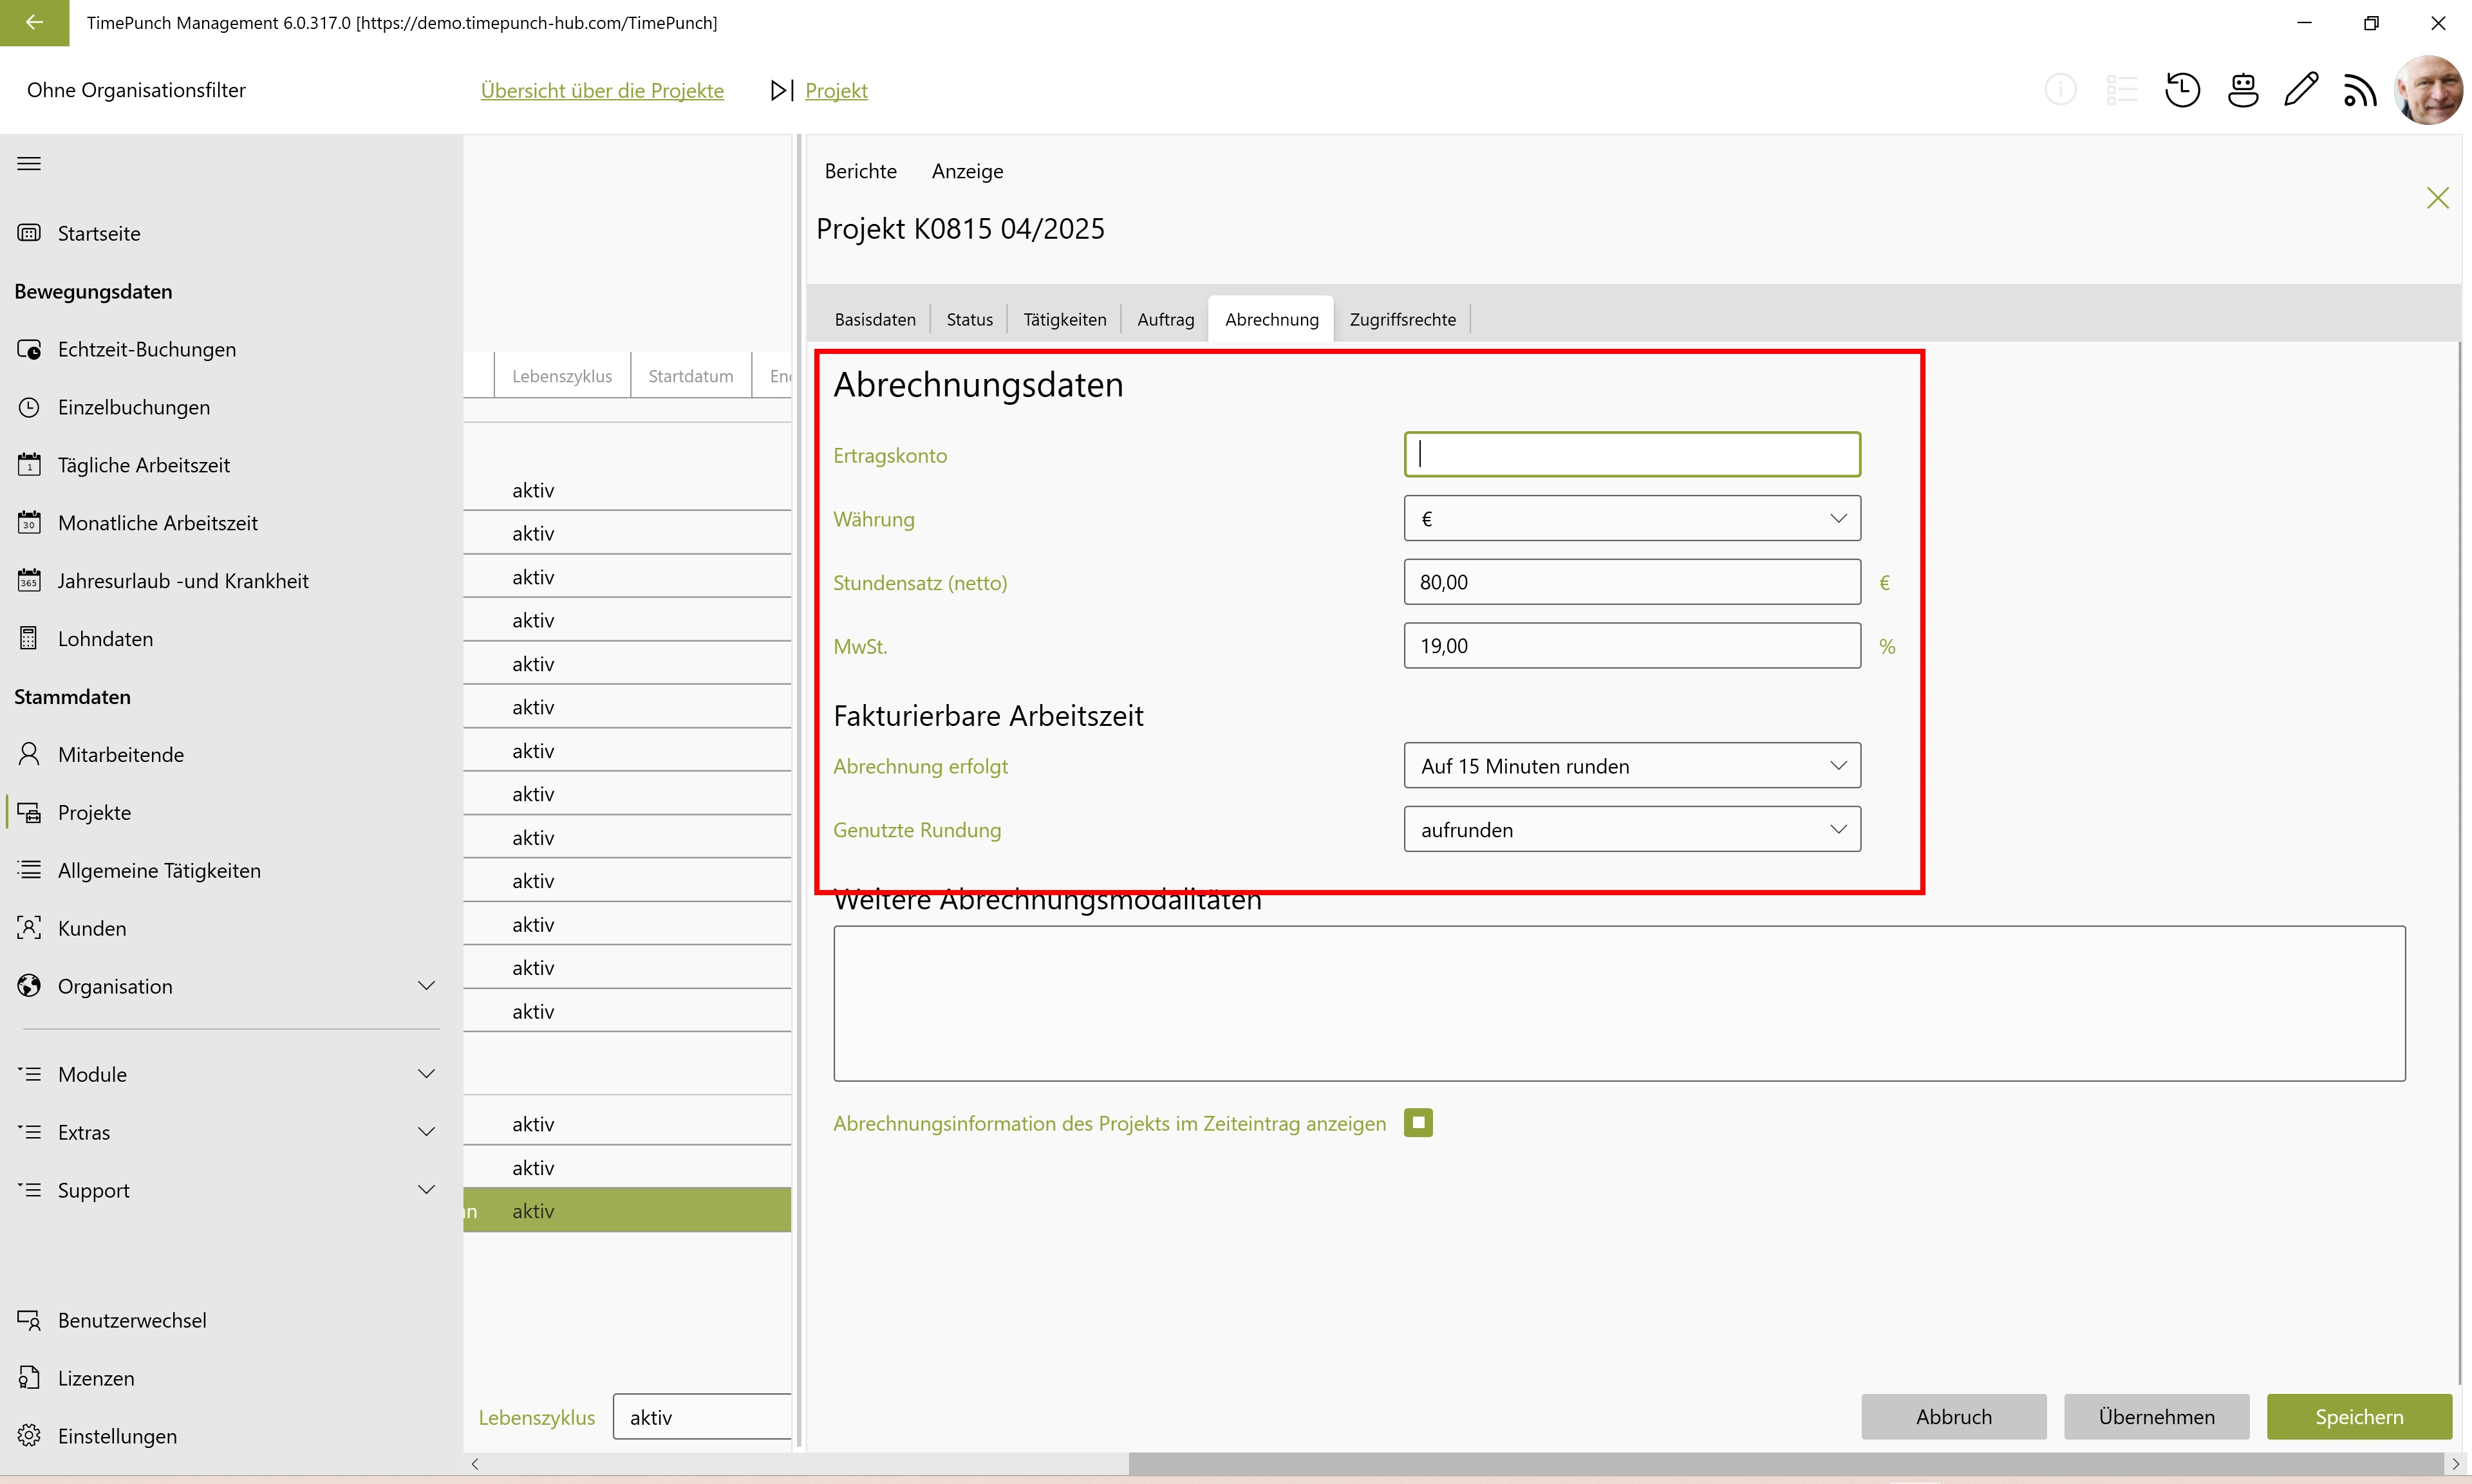Expand the Module section in sidebar
The height and width of the screenshot is (1484, 2472).
[x=426, y=1074]
